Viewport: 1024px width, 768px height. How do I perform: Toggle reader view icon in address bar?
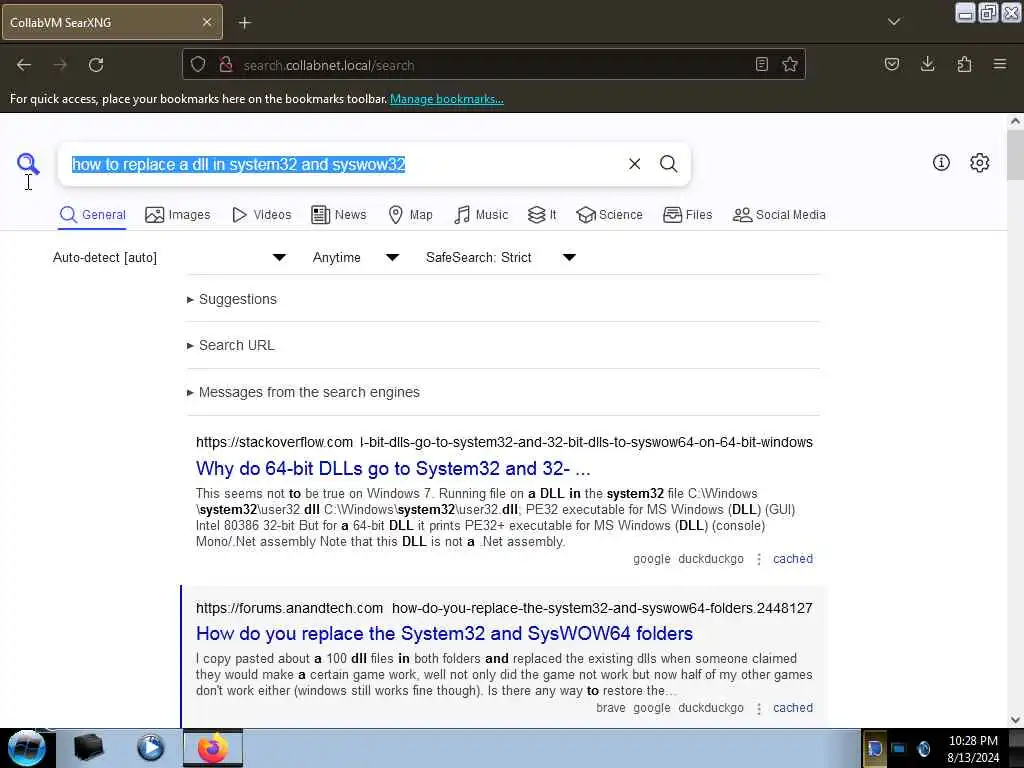tap(761, 65)
